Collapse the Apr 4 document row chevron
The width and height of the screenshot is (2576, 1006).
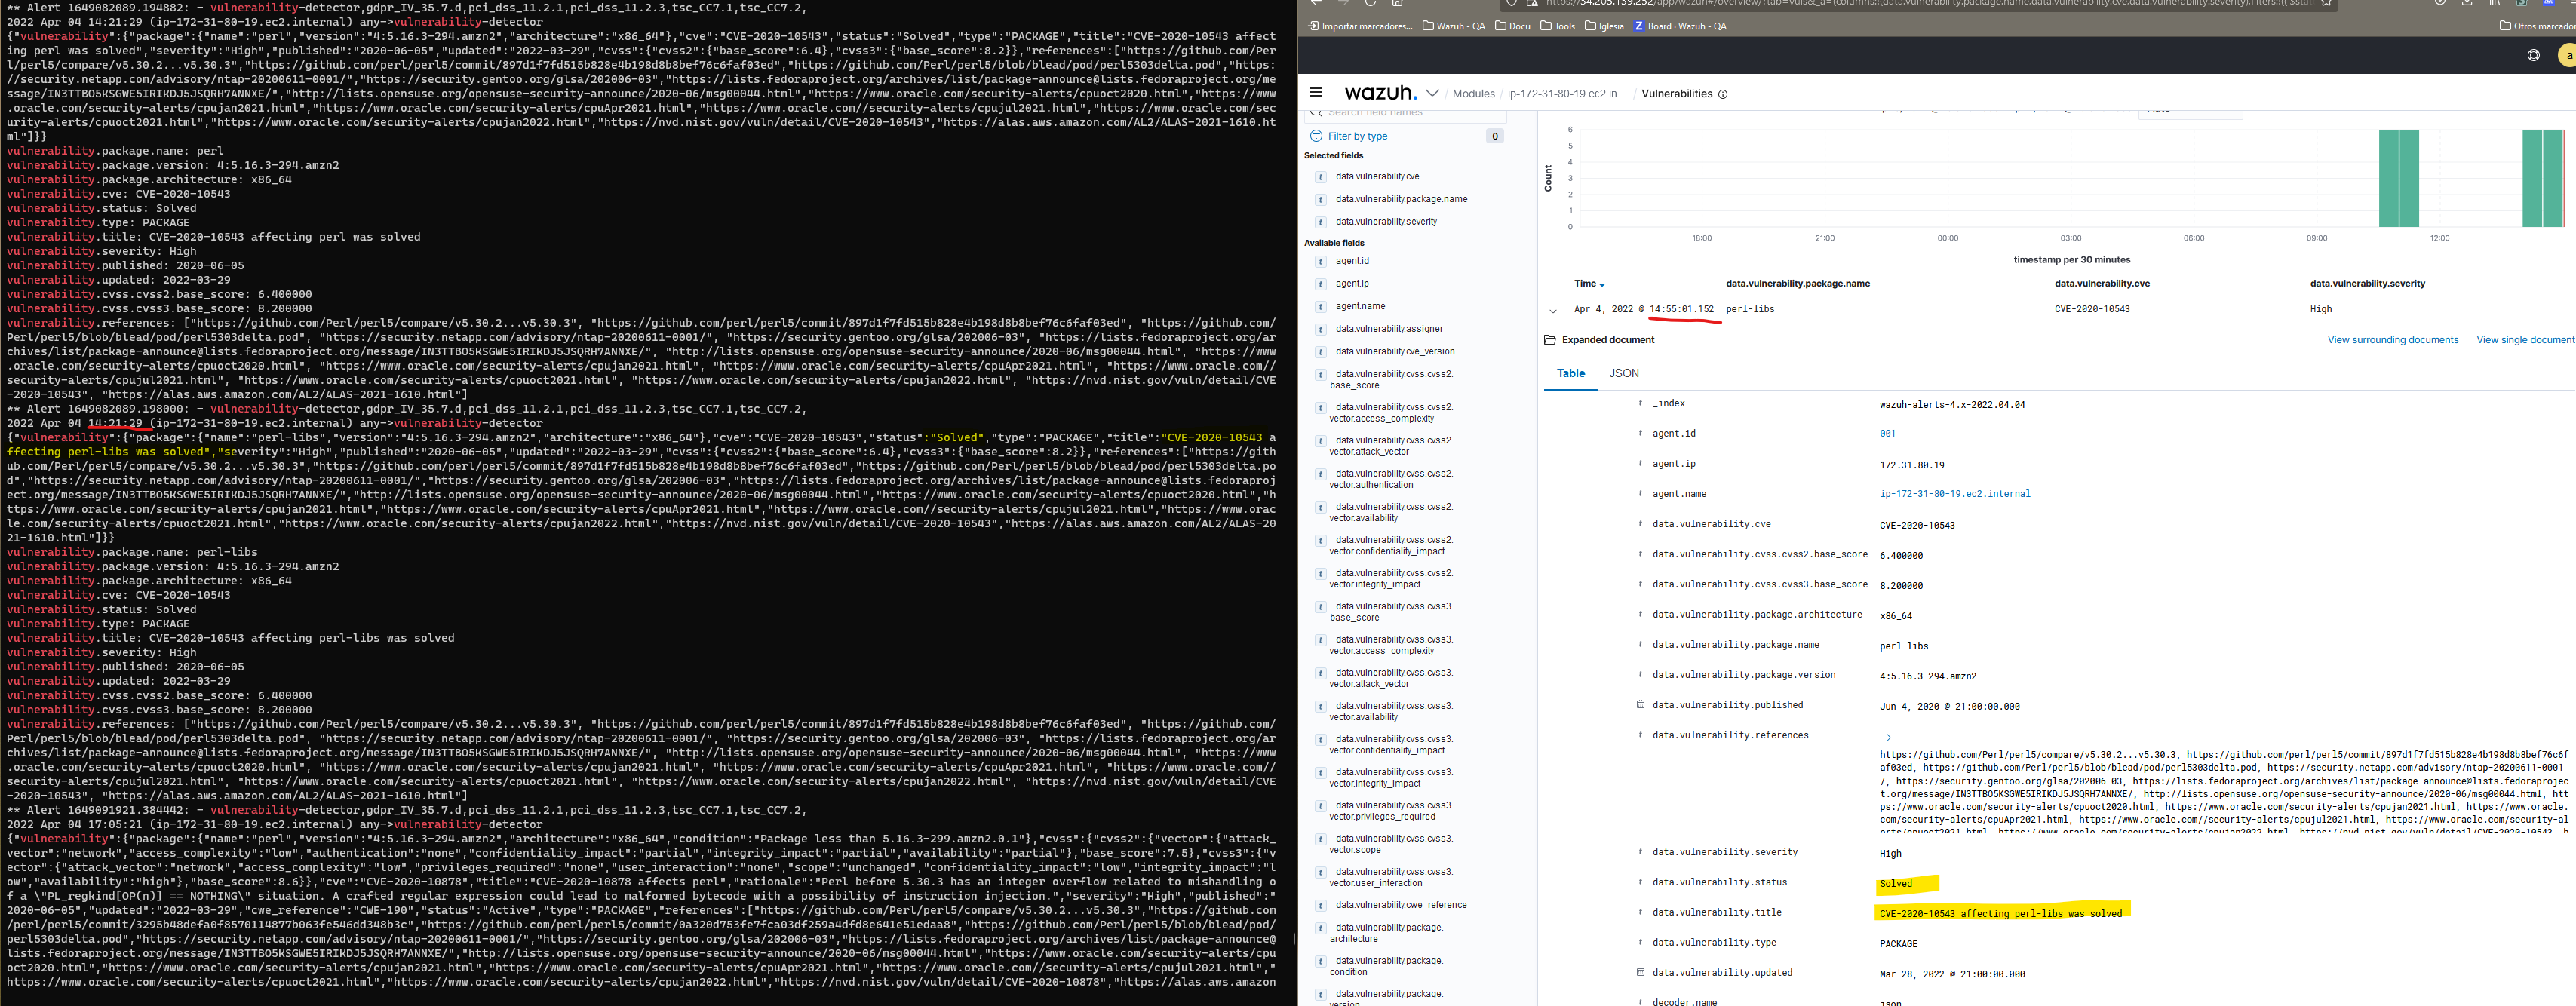(x=1553, y=311)
